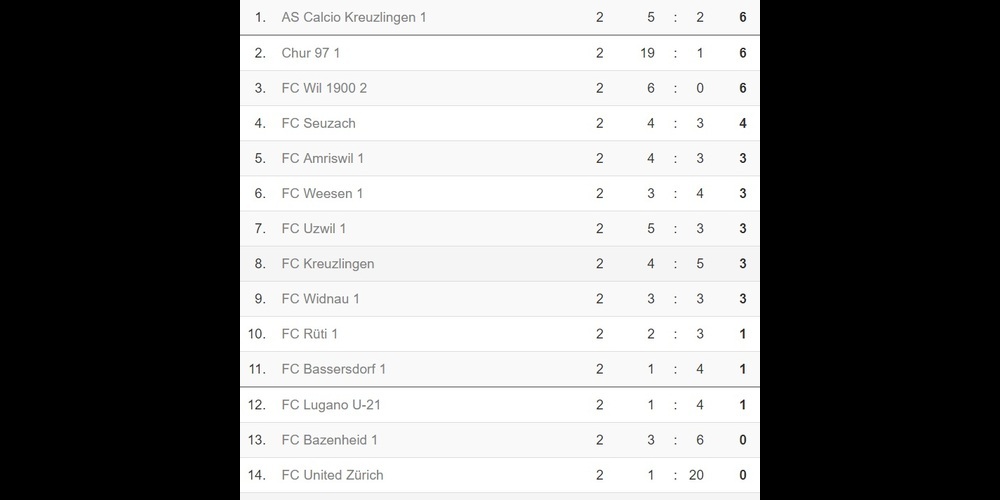Click the 20 goals conceded by United Zürich
The height and width of the screenshot is (500, 1000).
pos(696,474)
